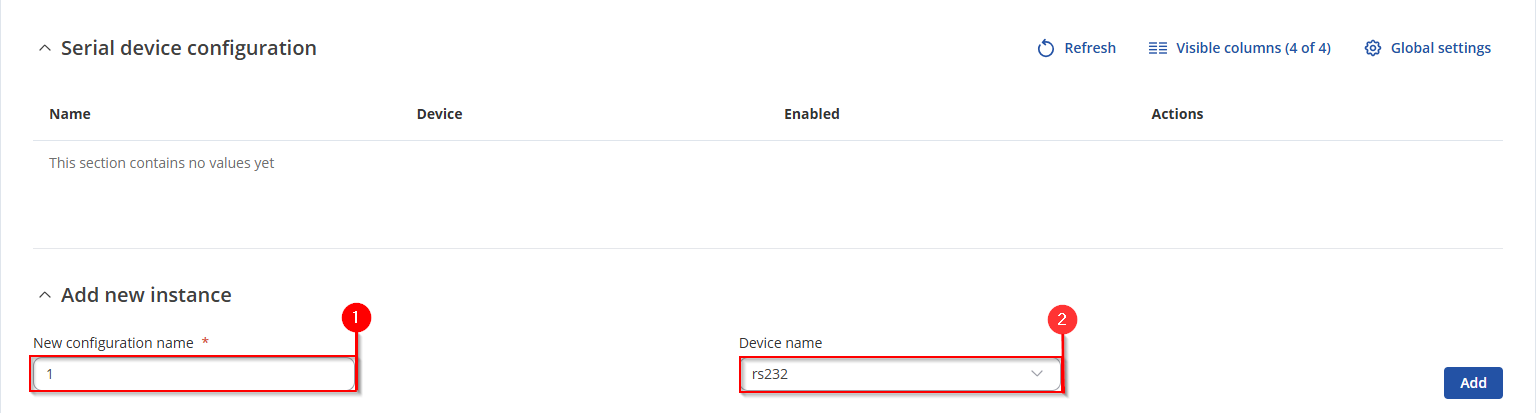Open Visible columns (4 of 4) selector
Viewport: 1536px width, 413px height.
click(x=1252, y=48)
